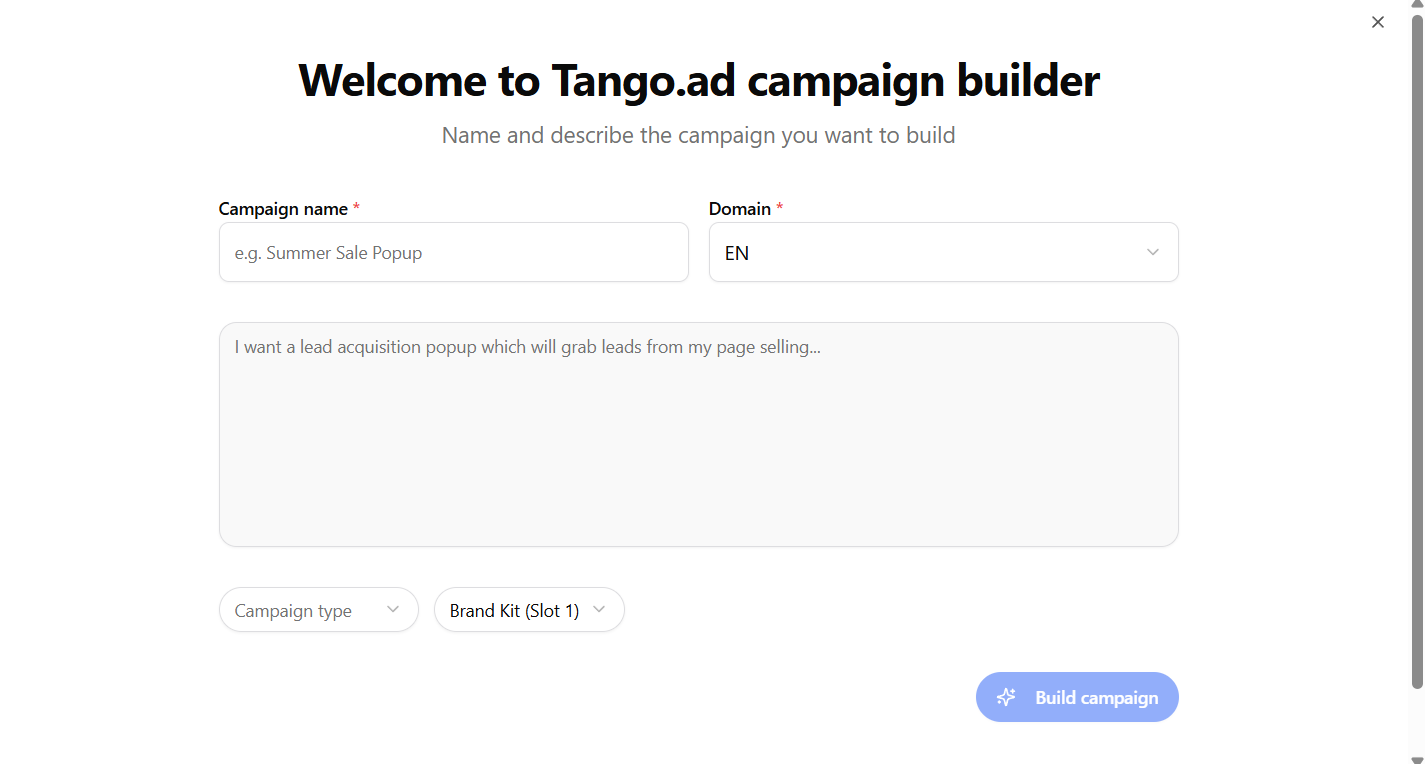Click the vertical scrollbar on the right edge
1425x764 pixels.
pyautogui.click(x=1417, y=352)
